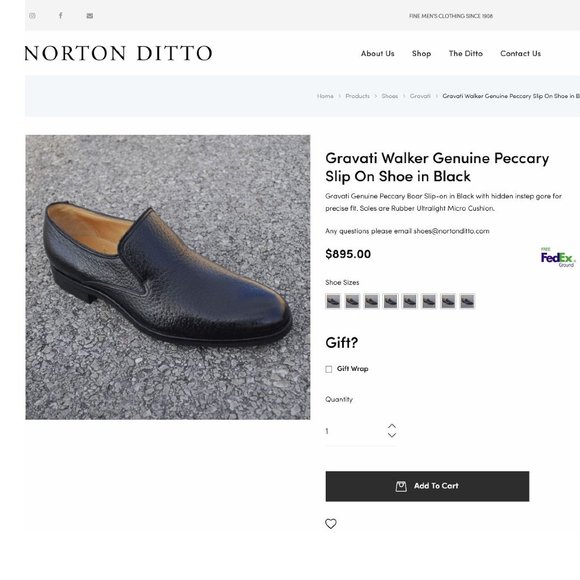Choose the fourth shoe size thumbnail
This screenshot has width=580, height=580.
tap(391, 301)
